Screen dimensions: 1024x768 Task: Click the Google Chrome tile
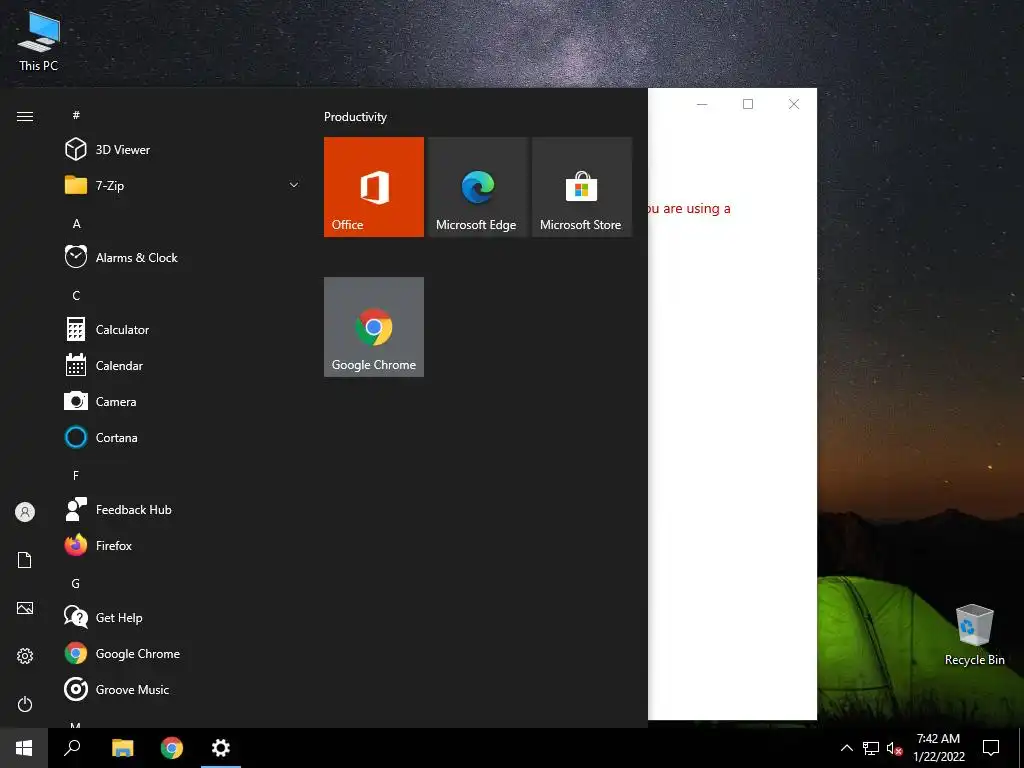(x=374, y=327)
